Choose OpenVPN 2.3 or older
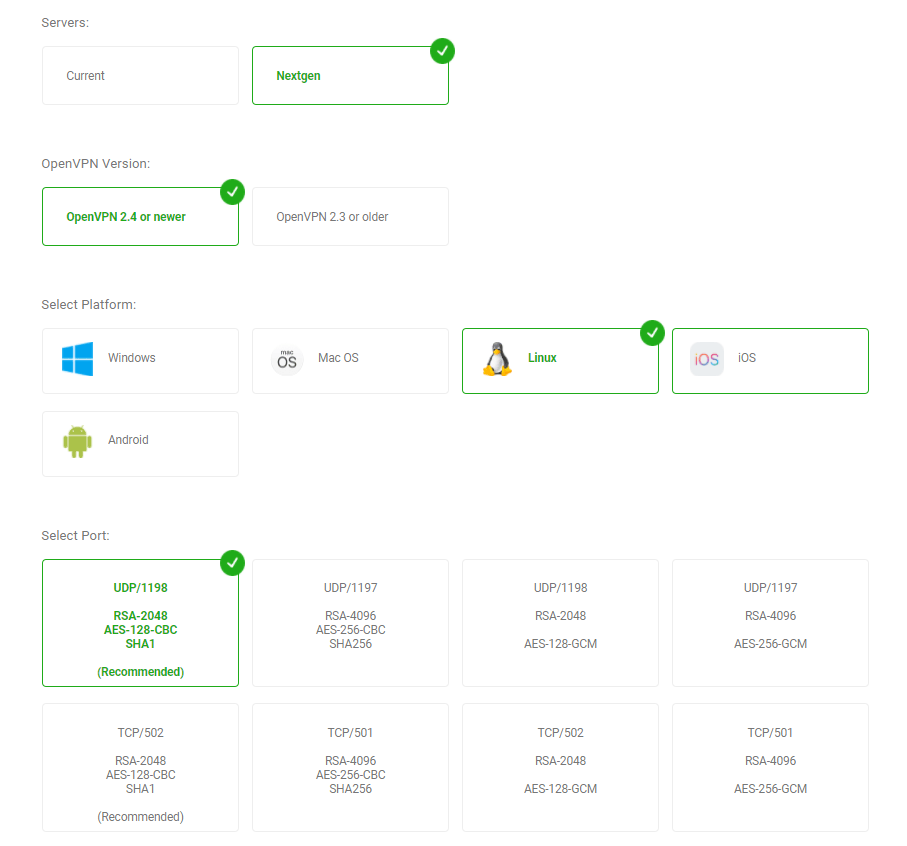This screenshot has width=907, height=846. click(x=351, y=217)
